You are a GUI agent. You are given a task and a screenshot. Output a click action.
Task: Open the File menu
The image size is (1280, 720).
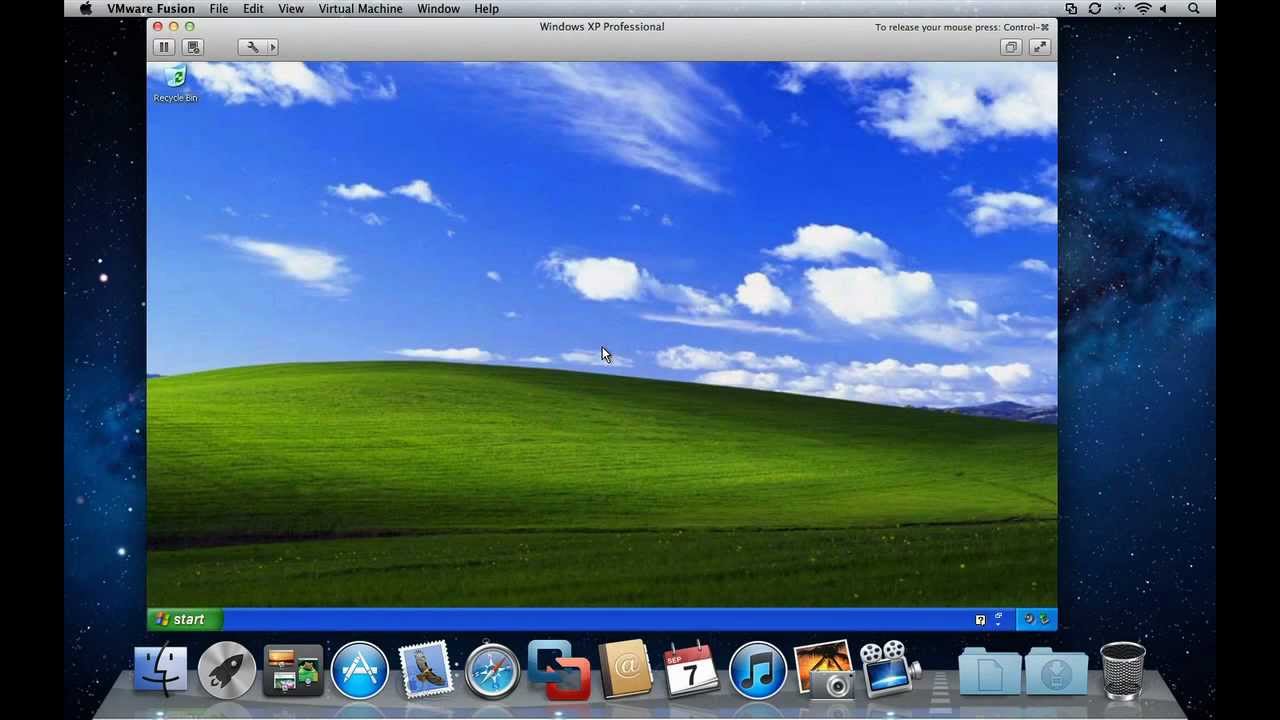click(219, 9)
